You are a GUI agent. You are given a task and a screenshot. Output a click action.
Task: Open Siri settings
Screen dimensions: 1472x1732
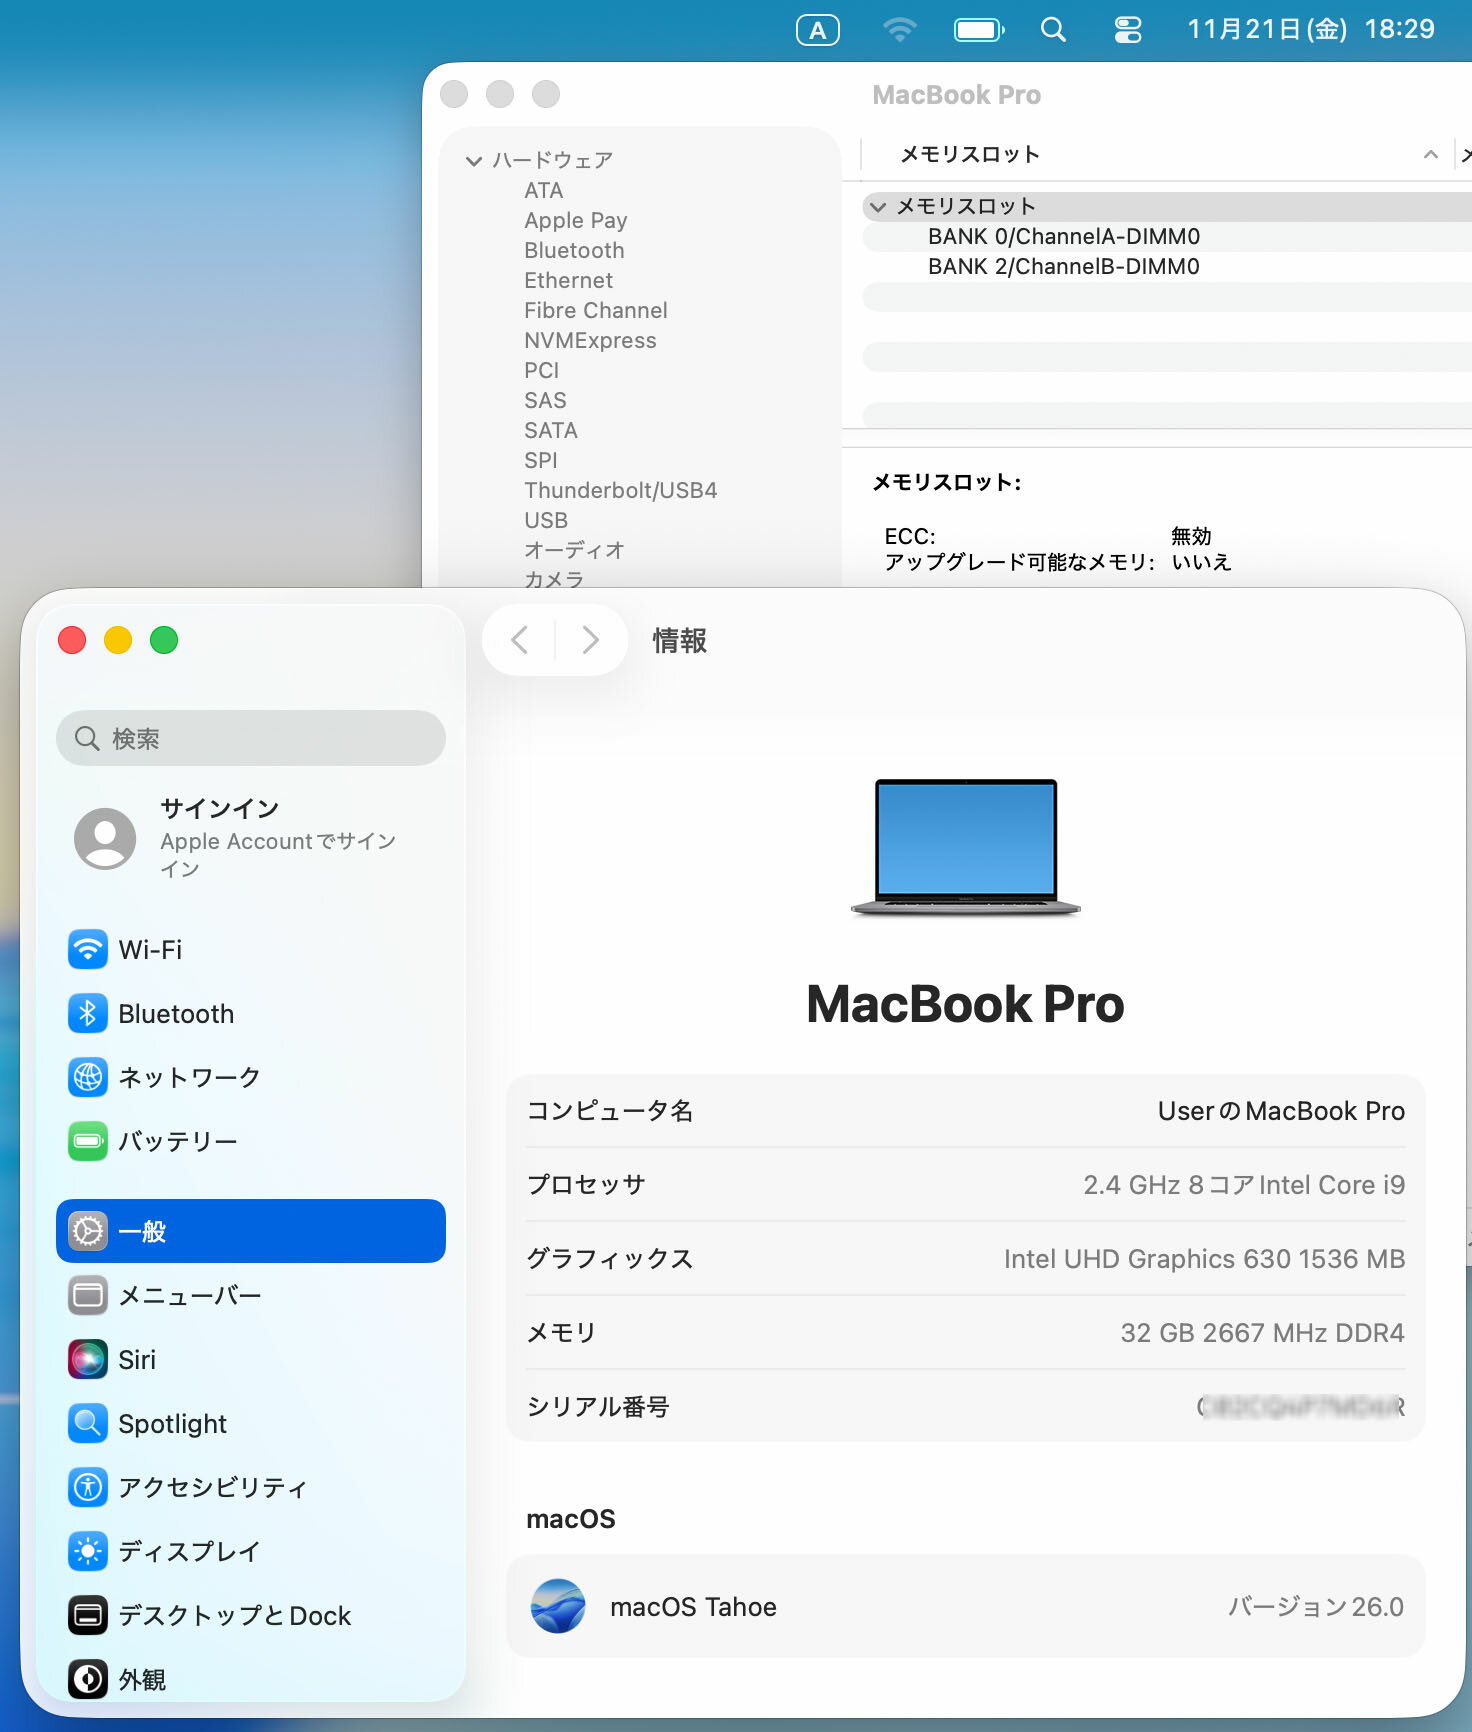[250, 1359]
